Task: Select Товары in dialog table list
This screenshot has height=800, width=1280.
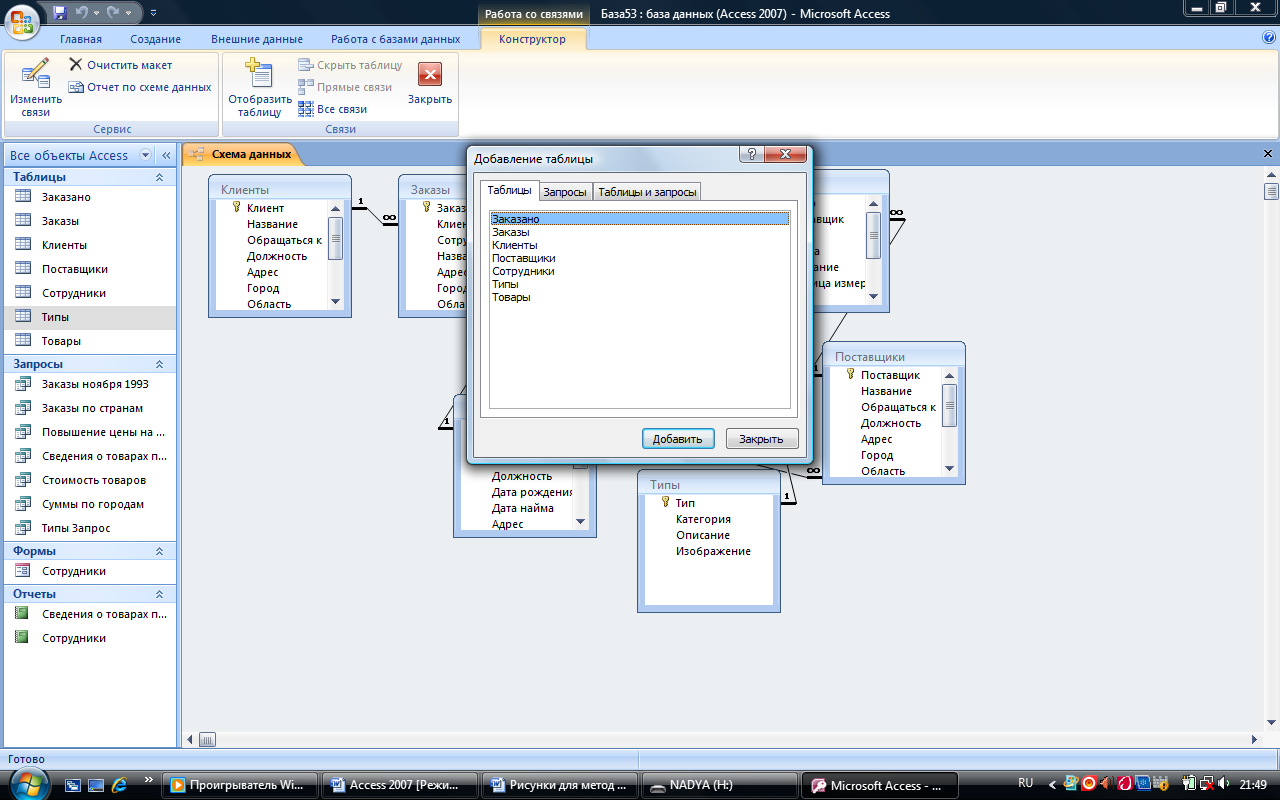Action: [x=640, y=297]
